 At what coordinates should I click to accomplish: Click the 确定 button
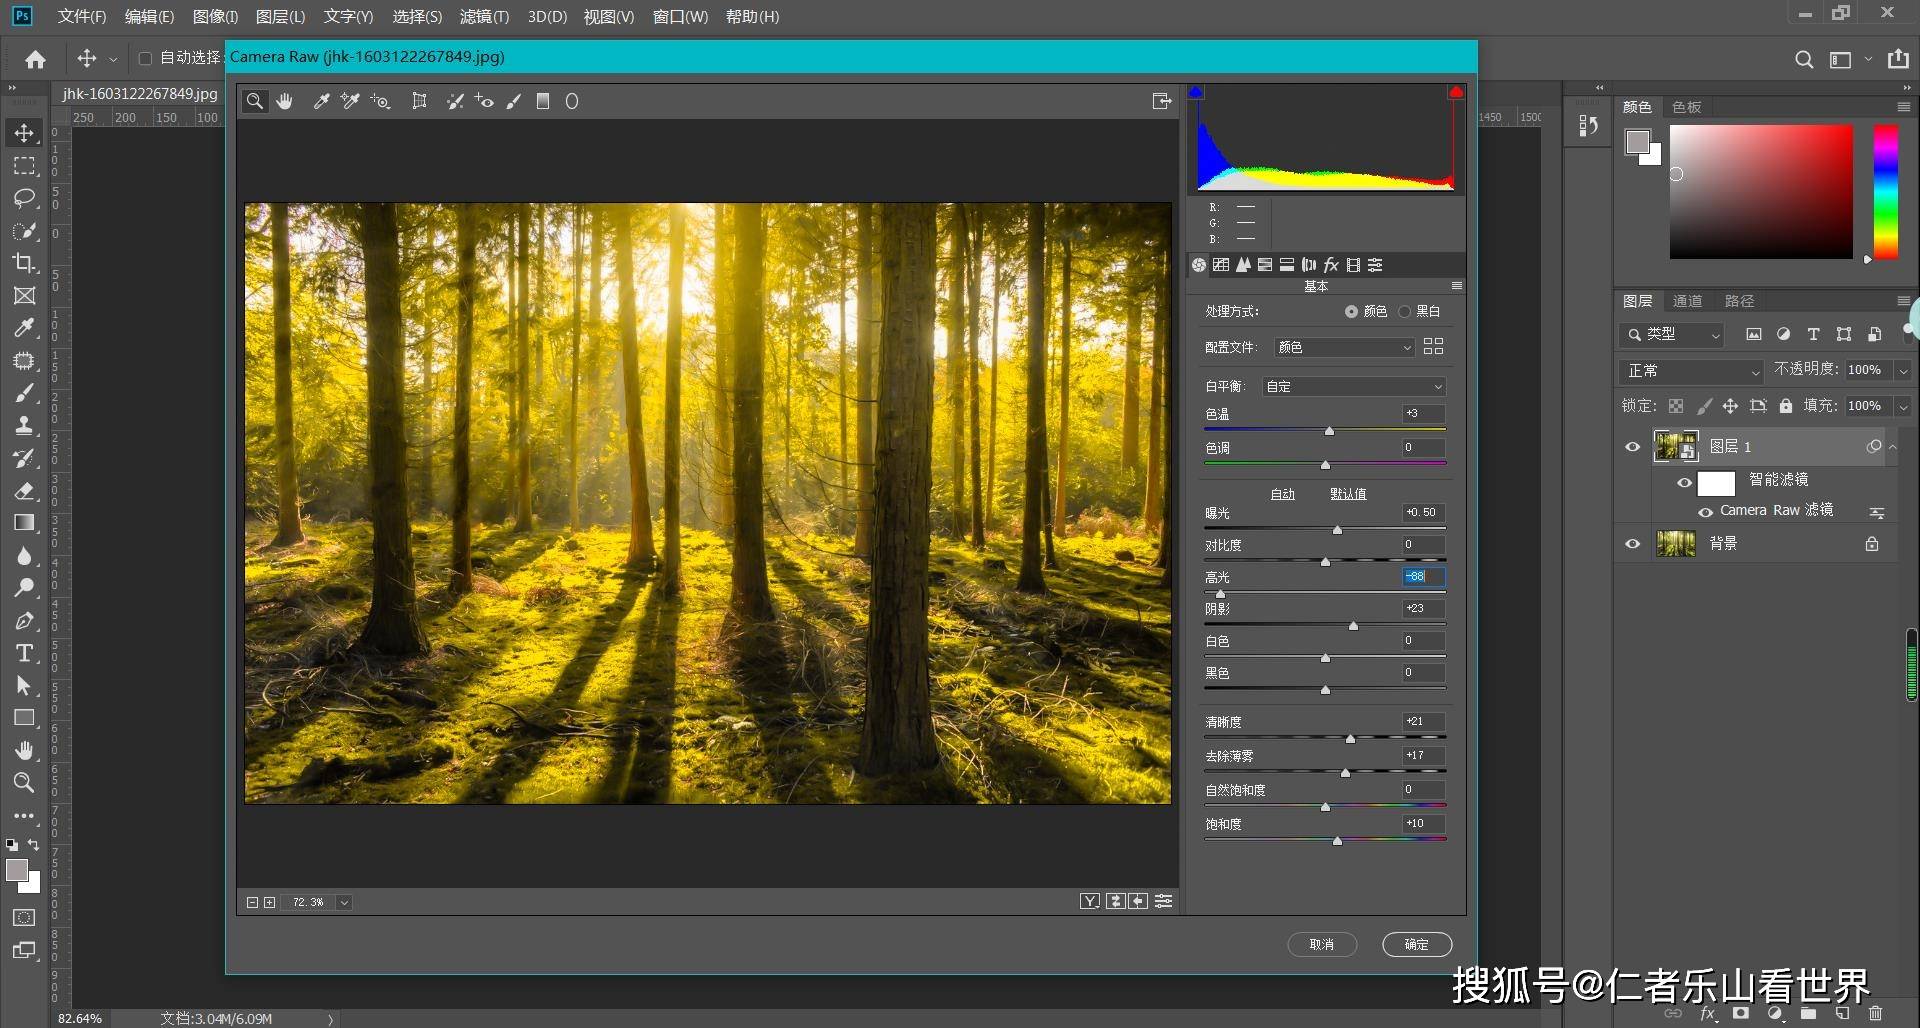click(x=1416, y=944)
